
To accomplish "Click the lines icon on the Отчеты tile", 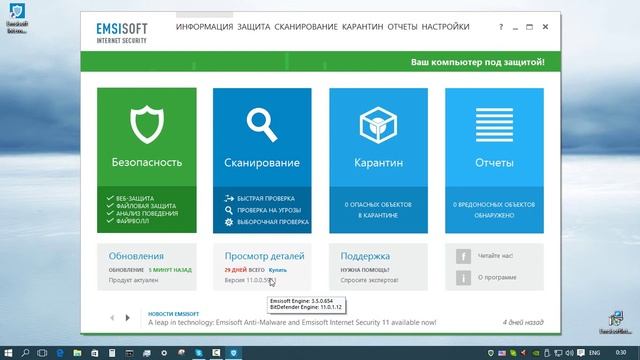I will (494, 125).
